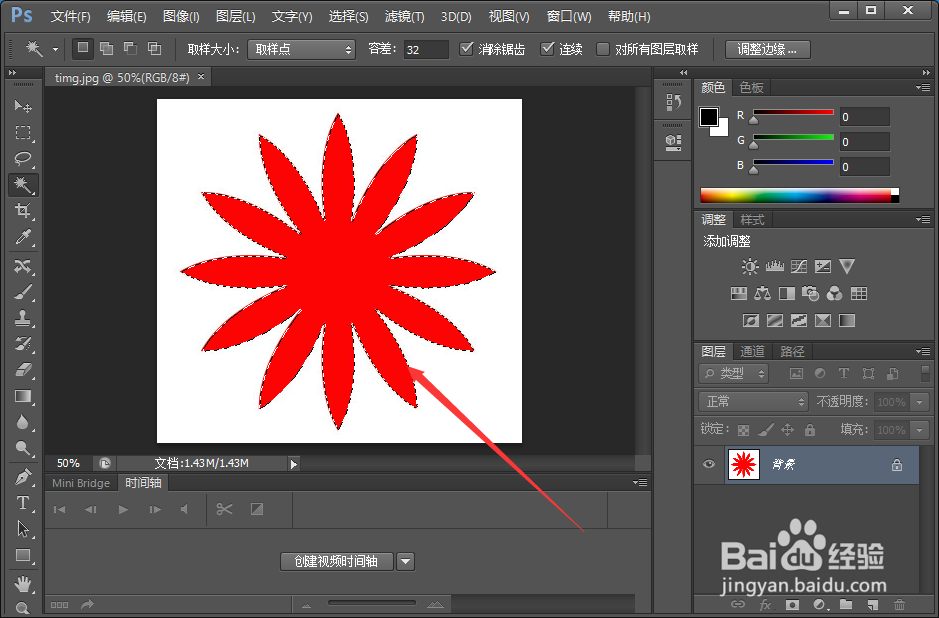
Task: Click the red (R) slider
Action: 793,113
